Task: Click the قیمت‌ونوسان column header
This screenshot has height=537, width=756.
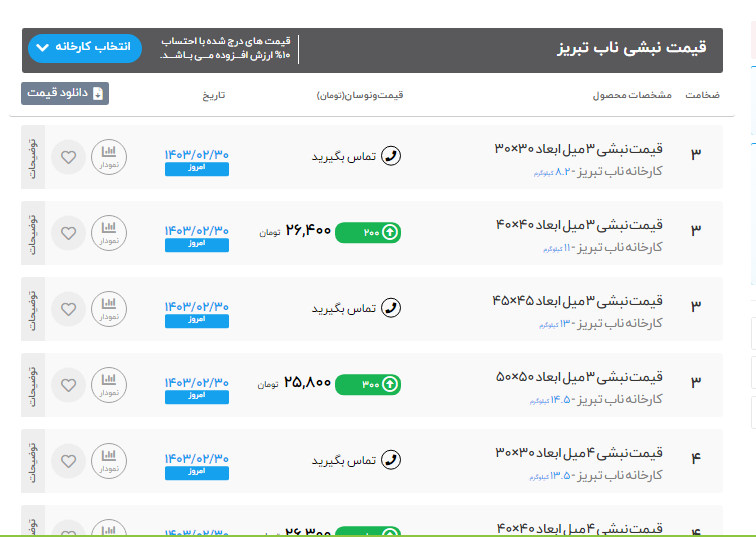Action: coord(360,95)
